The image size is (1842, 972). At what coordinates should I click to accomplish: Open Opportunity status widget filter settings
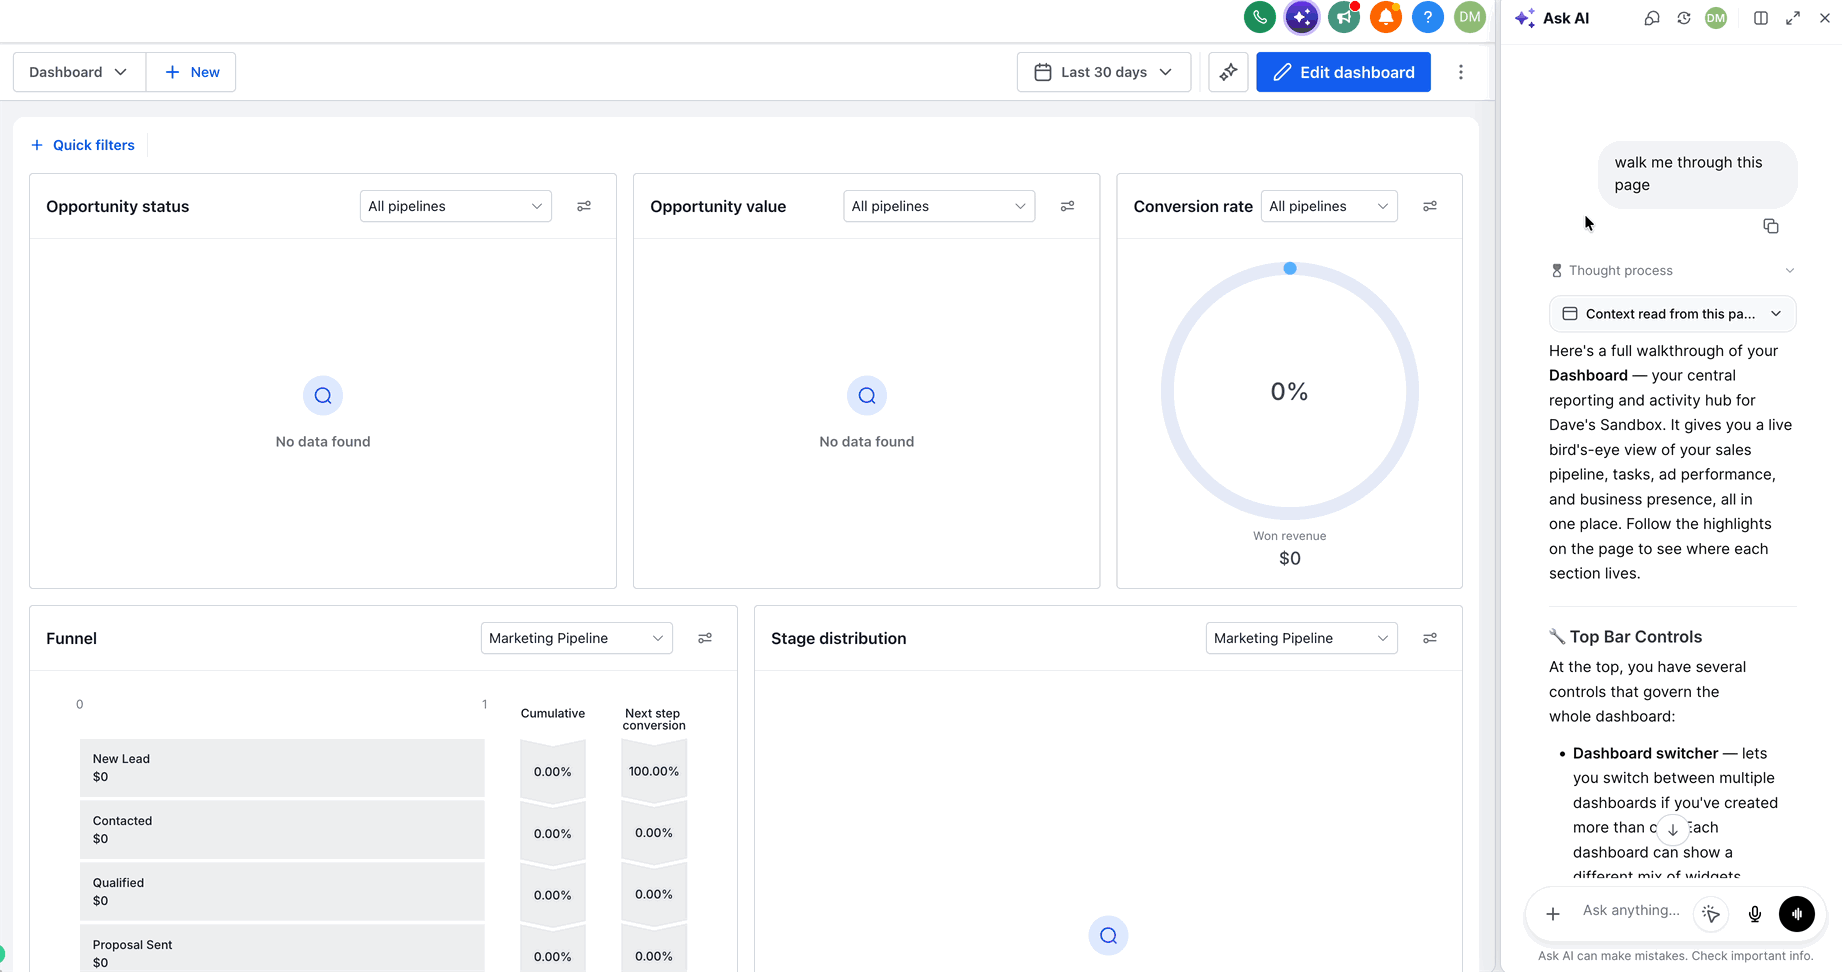pos(584,206)
